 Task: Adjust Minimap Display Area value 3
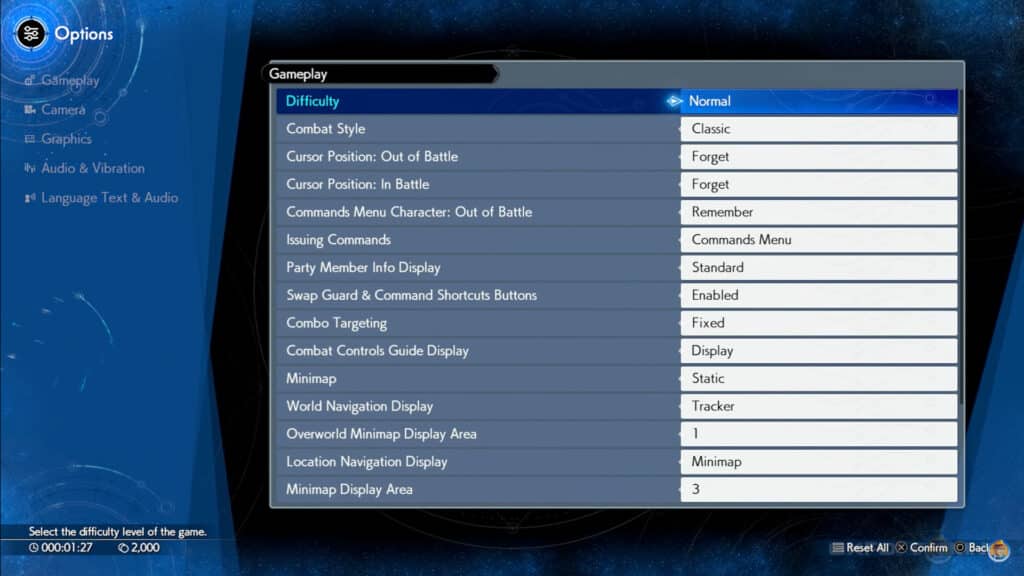click(819, 489)
